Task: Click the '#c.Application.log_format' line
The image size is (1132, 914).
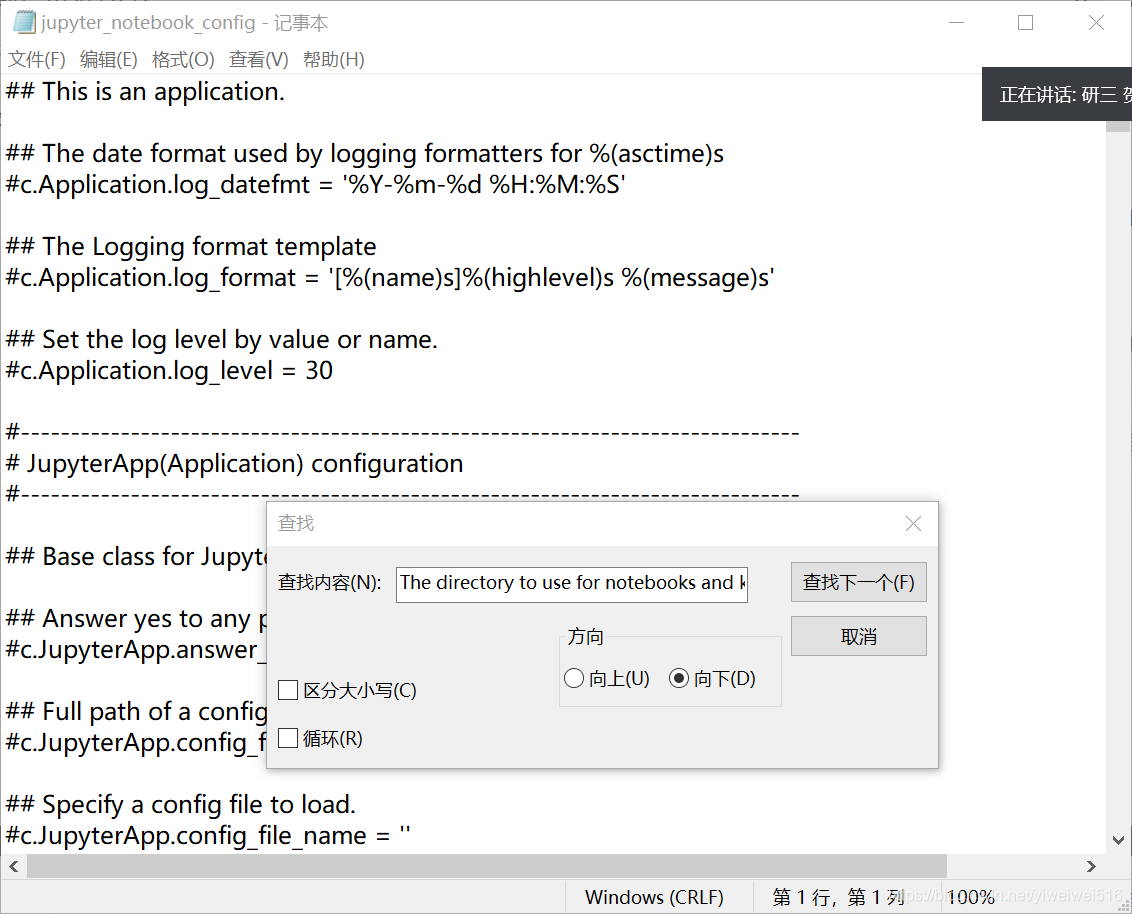Action: click(x=390, y=278)
